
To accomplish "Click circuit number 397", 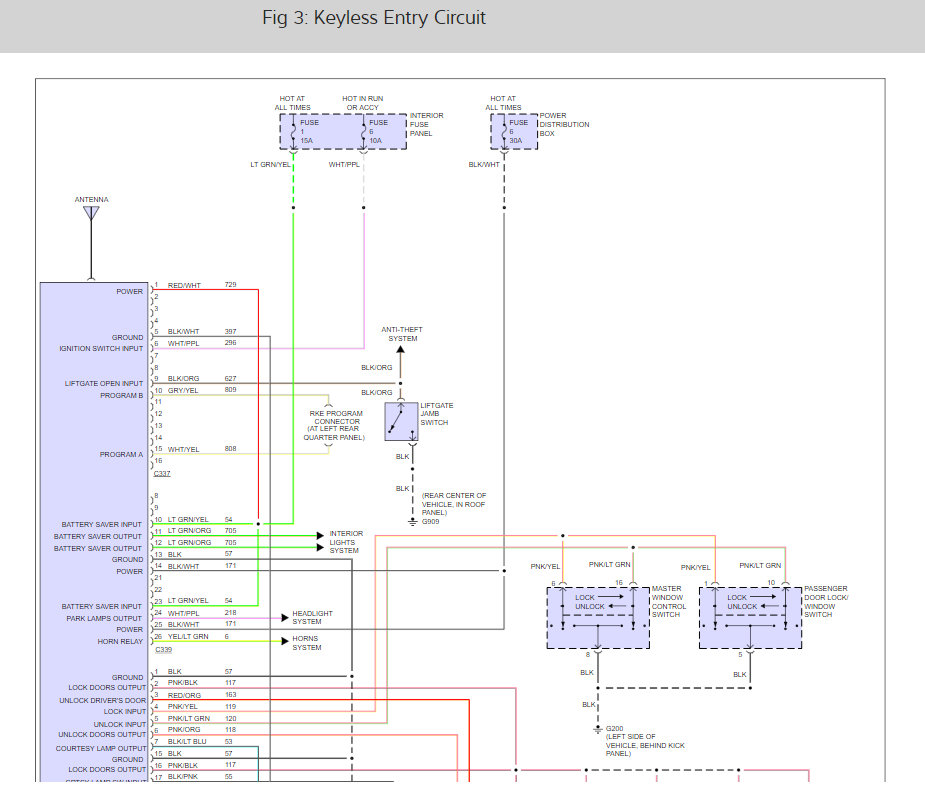I will (230, 331).
